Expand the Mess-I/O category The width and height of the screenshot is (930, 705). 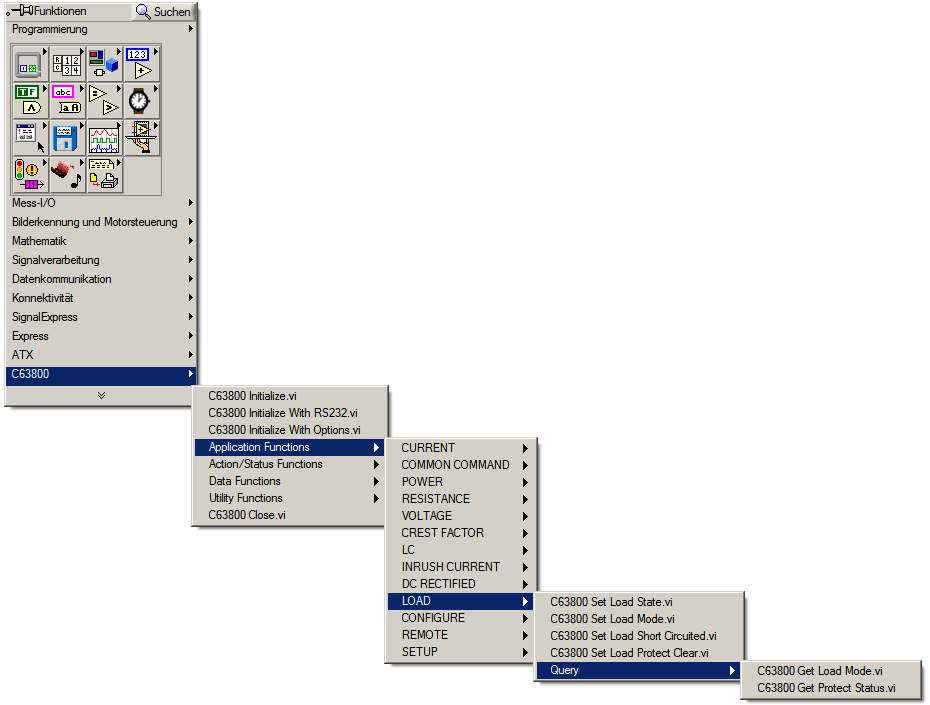(x=101, y=203)
